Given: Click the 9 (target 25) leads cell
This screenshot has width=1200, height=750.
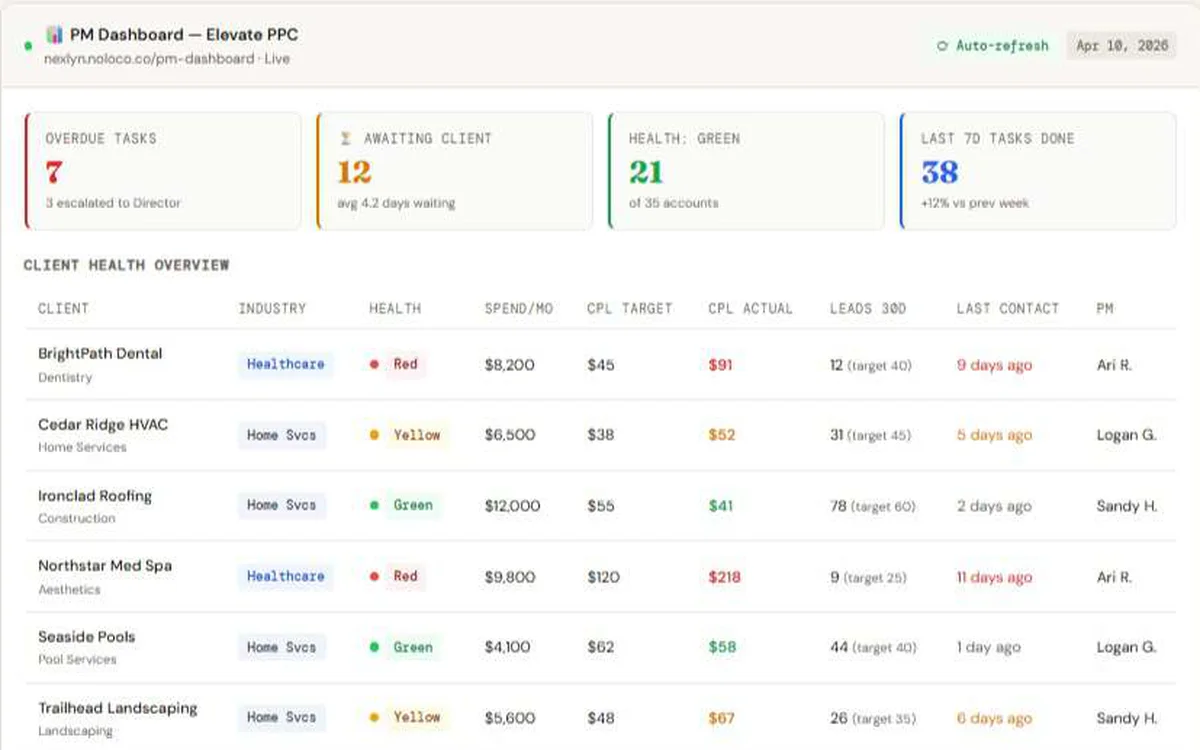Looking at the screenshot, I should (869, 577).
